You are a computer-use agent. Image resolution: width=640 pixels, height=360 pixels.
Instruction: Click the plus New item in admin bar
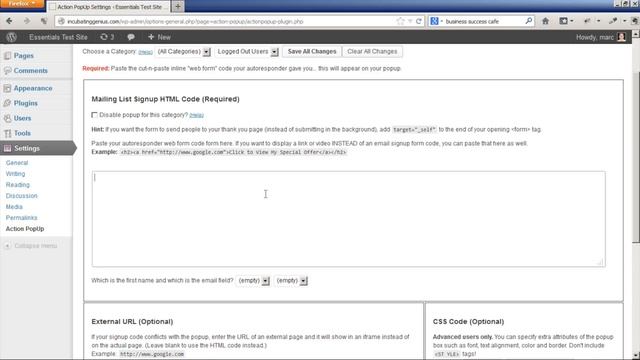click(x=159, y=37)
